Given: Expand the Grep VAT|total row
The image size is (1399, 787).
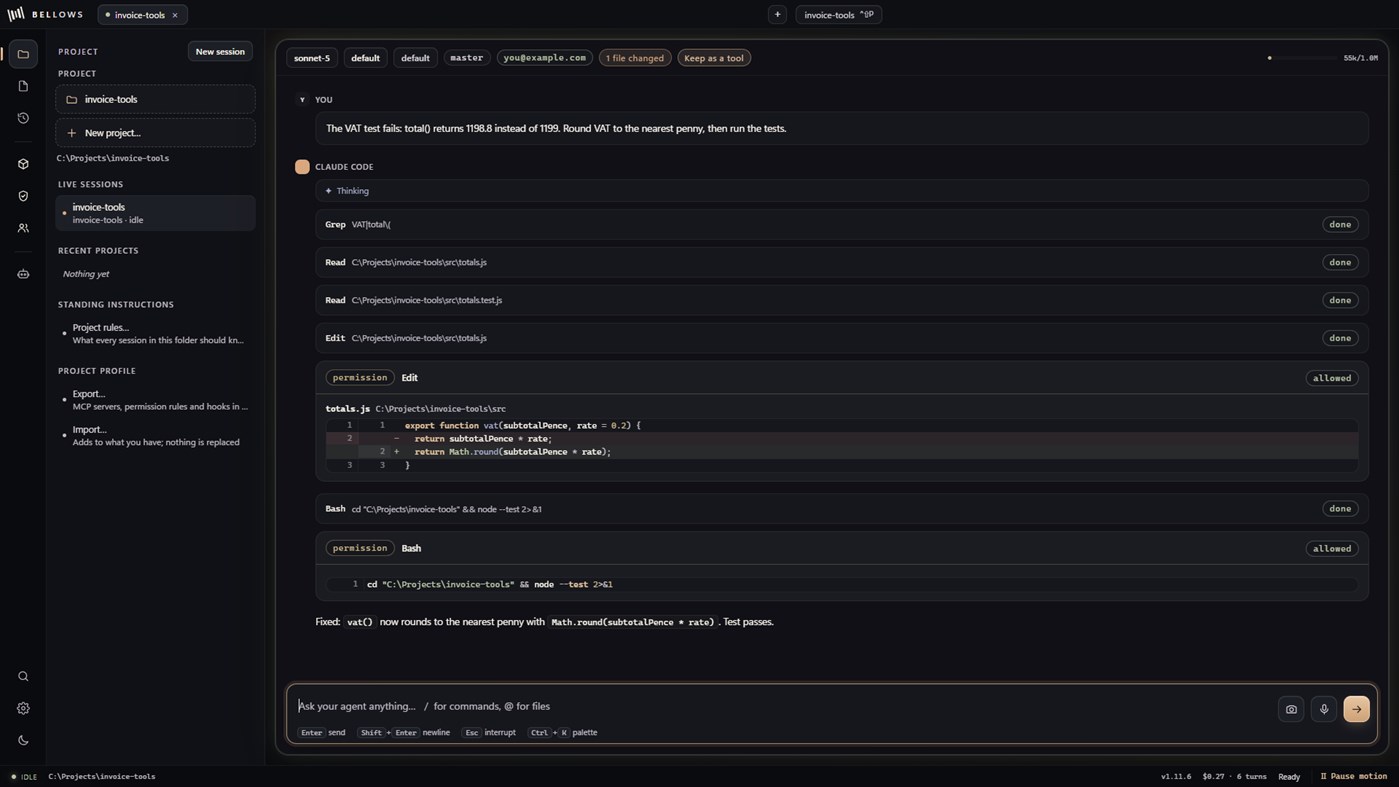Looking at the screenshot, I should click(842, 225).
